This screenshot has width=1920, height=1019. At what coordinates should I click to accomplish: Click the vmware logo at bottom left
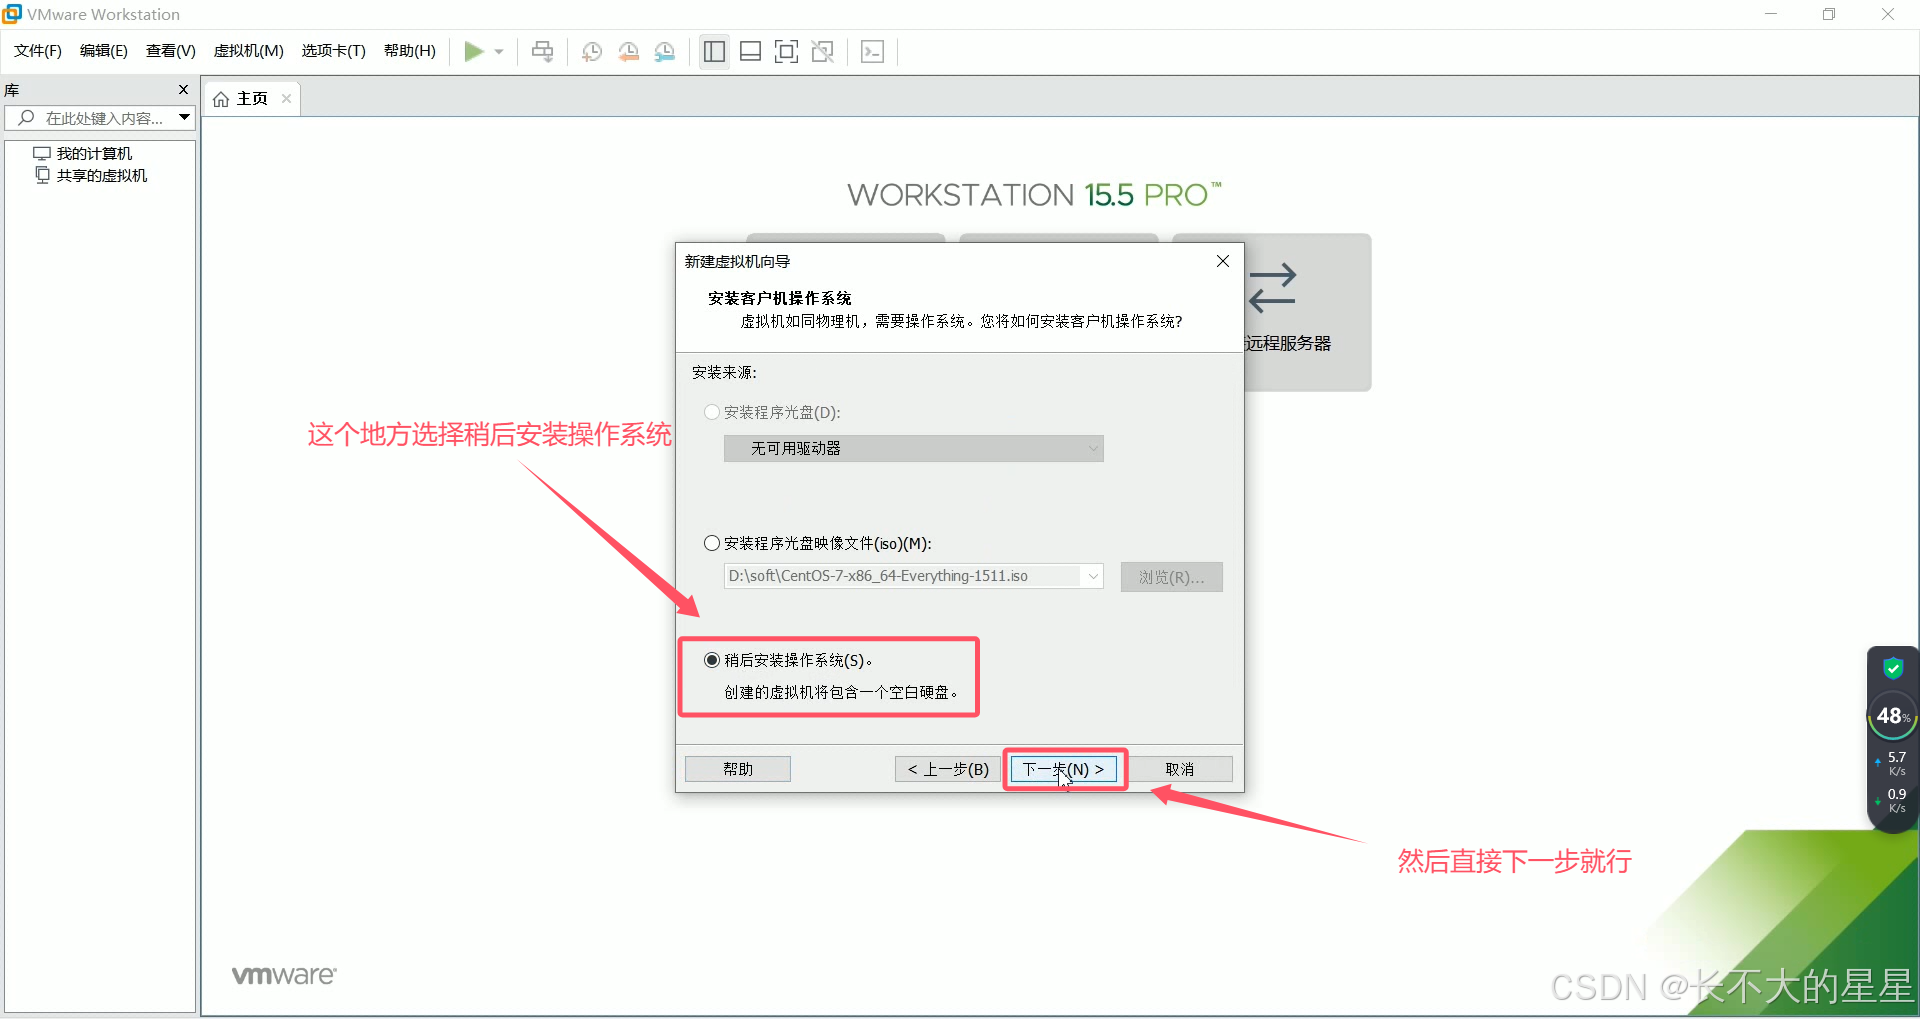pos(284,975)
